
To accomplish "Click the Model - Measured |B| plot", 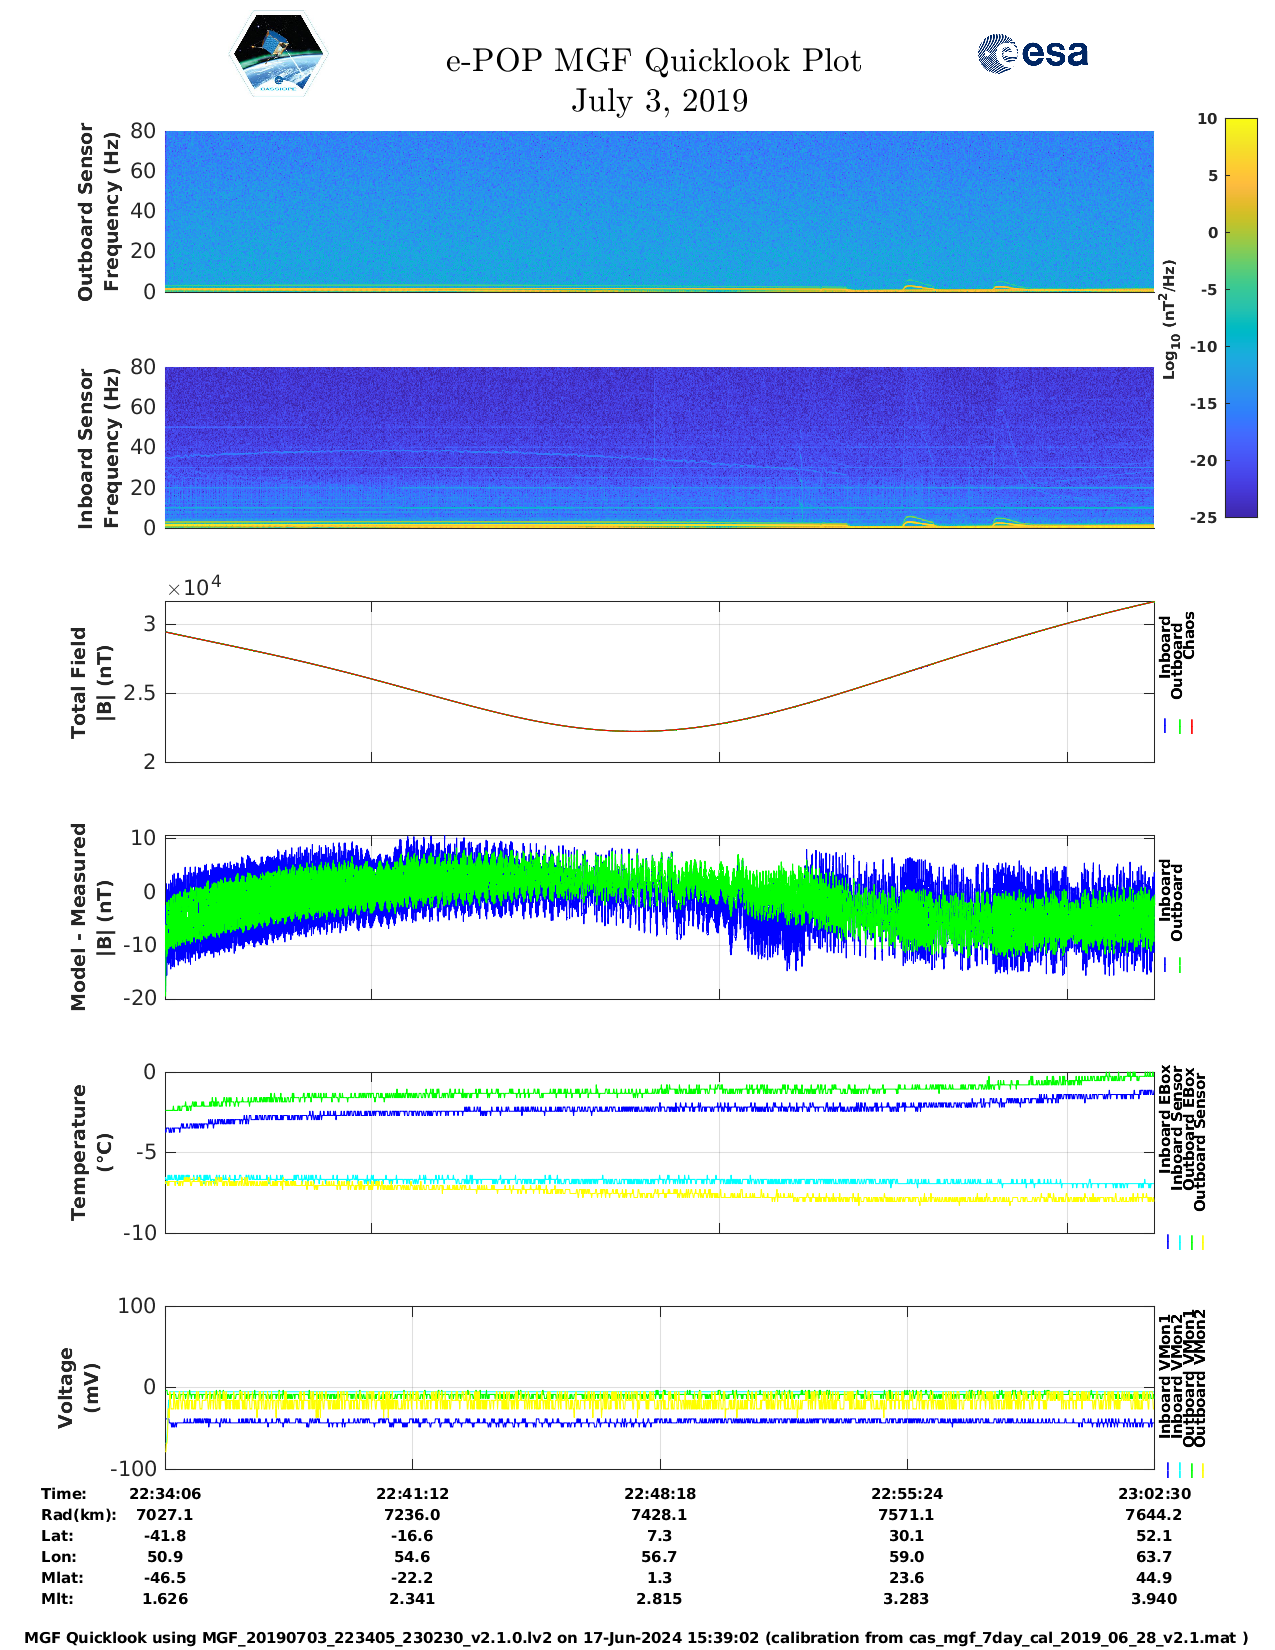I will tap(659, 916).
